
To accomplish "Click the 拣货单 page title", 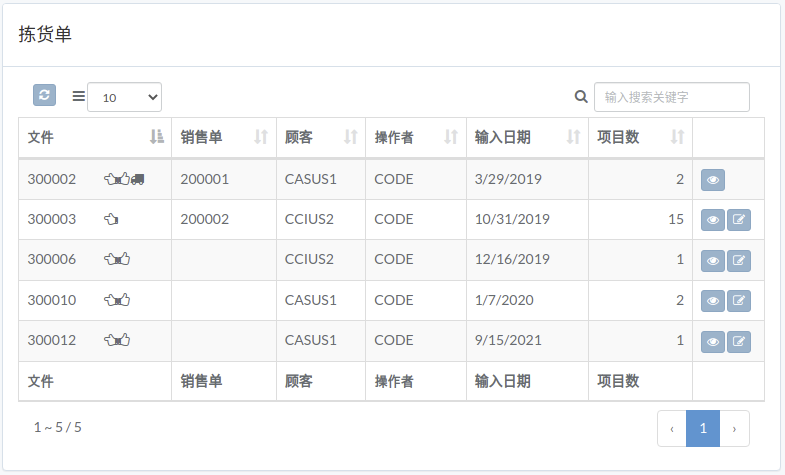I will pos(45,34).
